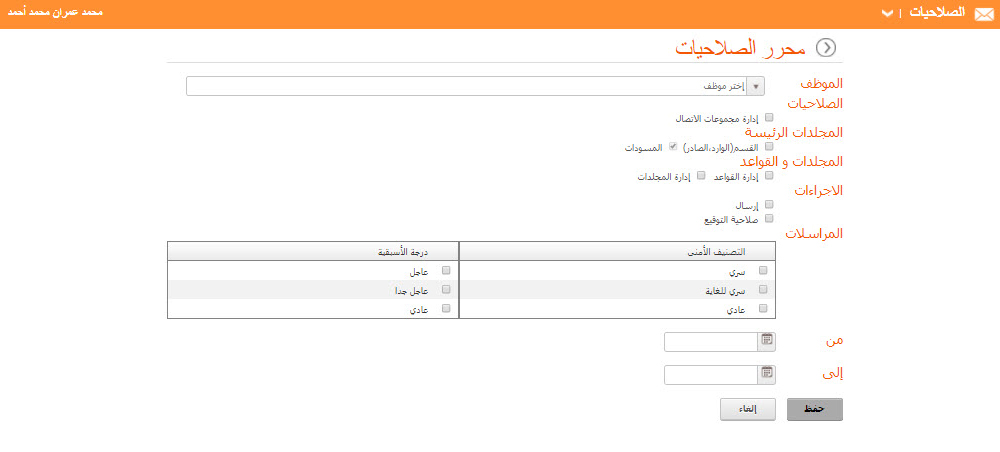The width and height of the screenshot is (1000, 452).
Task: Enable the إرسال action checkbox
Action: point(769,204)
